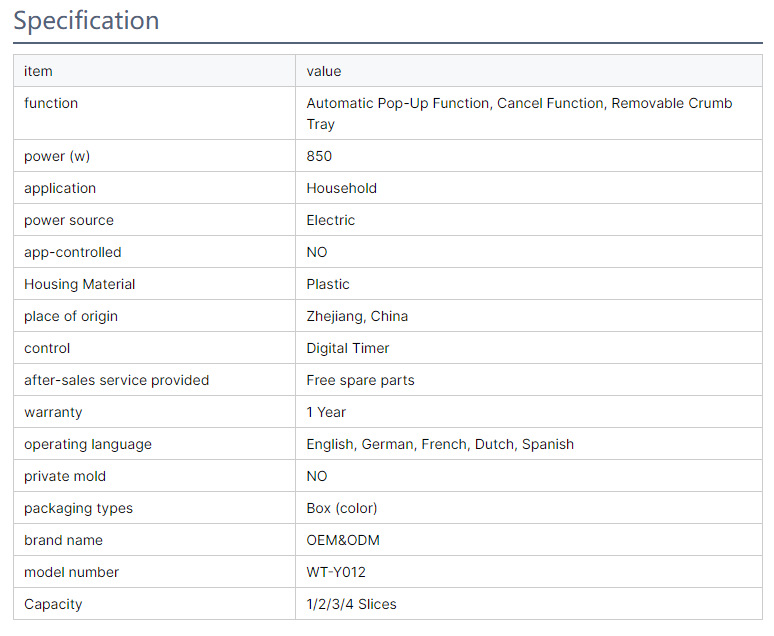This screenshot has width=774, height=636.
Task: Click the Plastic housing material value
Action: 328,284
